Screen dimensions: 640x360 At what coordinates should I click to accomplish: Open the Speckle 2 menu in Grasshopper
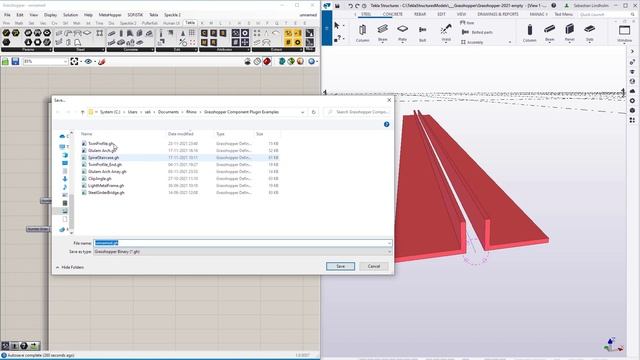(172, 15)
